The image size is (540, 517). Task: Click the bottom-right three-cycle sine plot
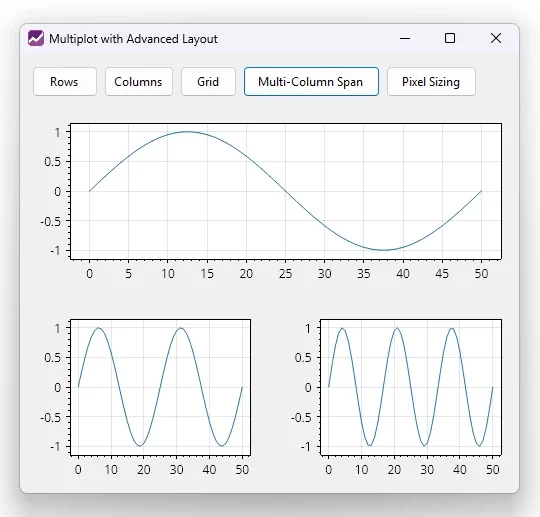pyautogui.click(x=411, y=387)
